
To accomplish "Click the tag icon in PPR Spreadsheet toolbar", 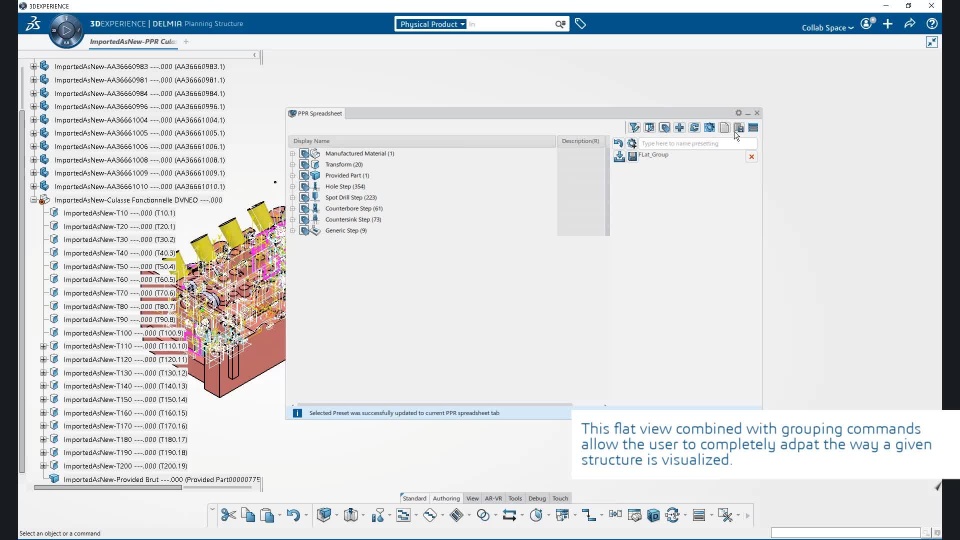I will pyautogui.click(x=664, y=127).
